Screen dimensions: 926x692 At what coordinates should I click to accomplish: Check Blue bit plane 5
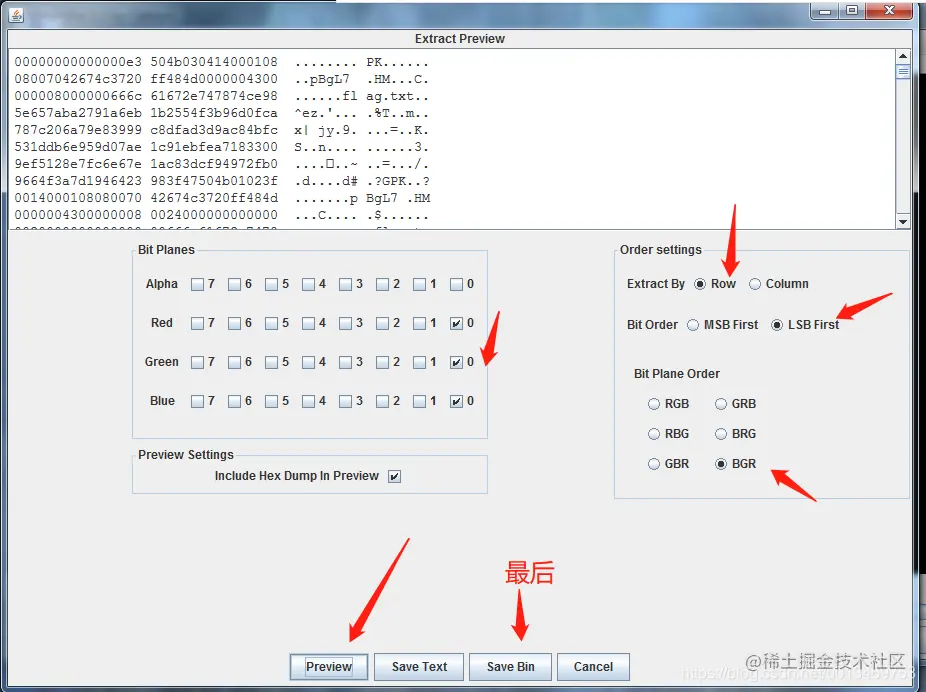[271, 402]
